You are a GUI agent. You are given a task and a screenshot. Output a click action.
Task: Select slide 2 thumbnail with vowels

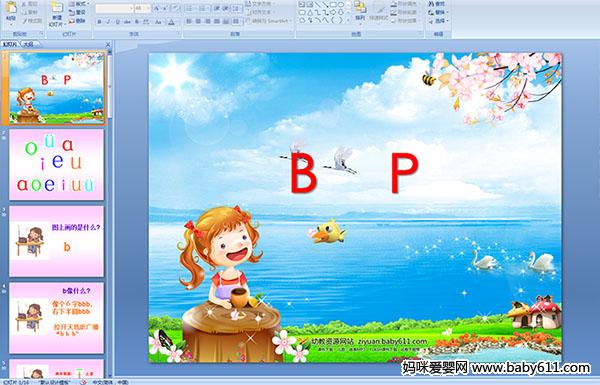click(57, 165)
